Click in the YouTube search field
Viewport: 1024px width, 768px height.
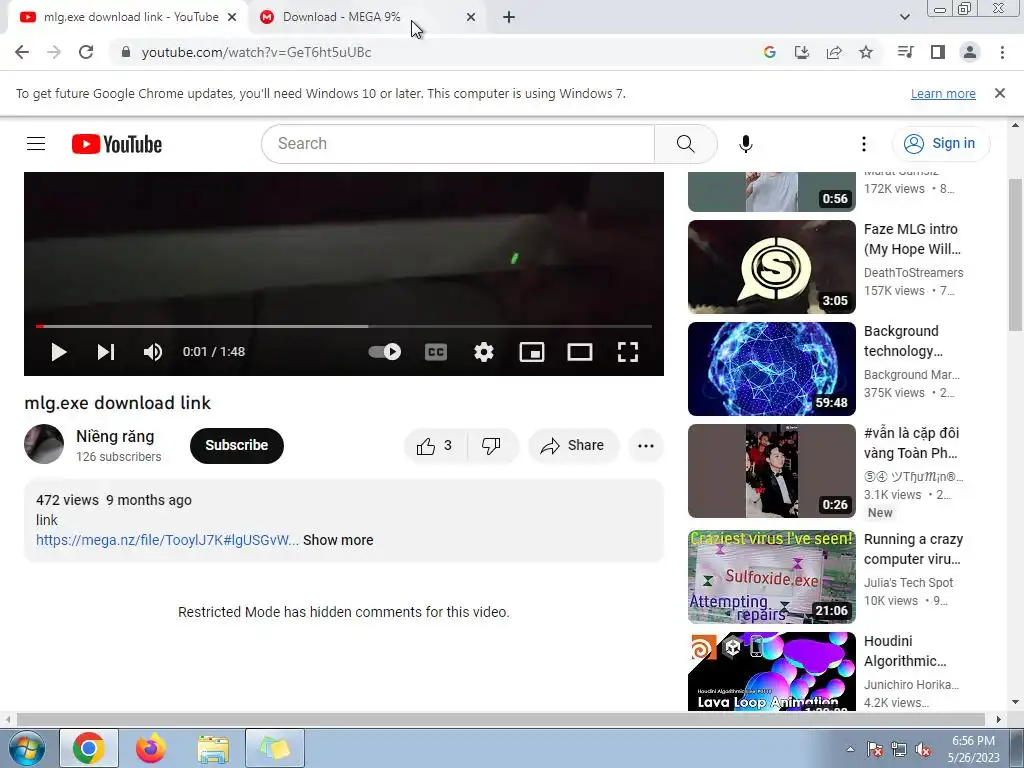tap(458, 144)
